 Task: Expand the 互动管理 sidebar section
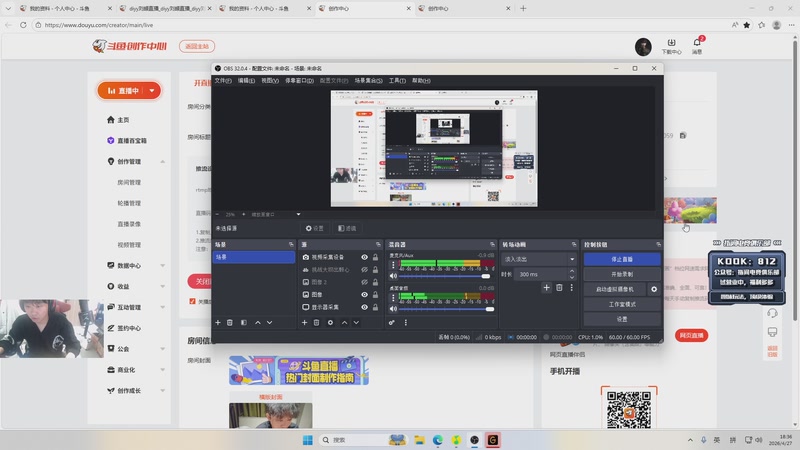(162, 307)
